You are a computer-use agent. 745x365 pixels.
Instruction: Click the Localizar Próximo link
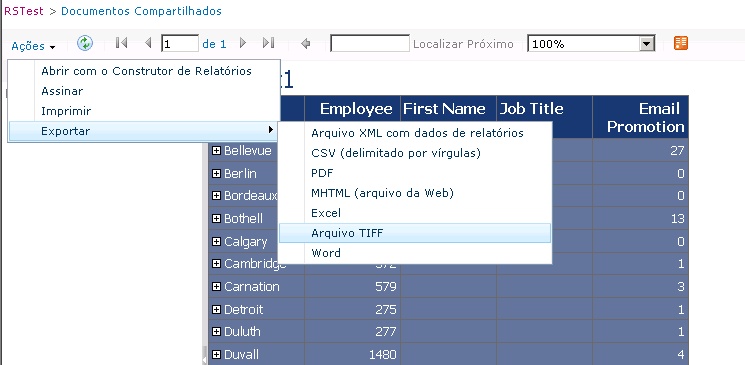pyautogui.click(x=463, y=44)
